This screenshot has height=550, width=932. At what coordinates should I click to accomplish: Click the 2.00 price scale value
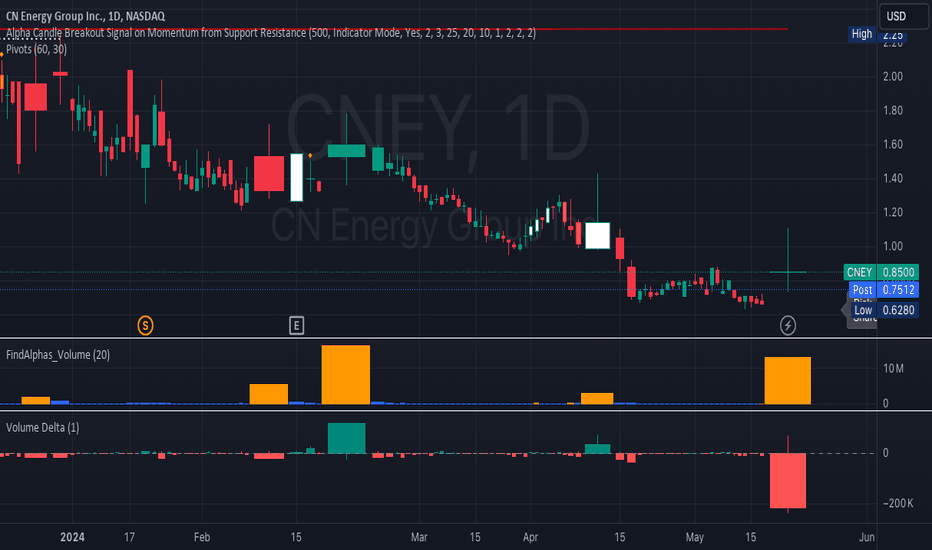[893, 76]
